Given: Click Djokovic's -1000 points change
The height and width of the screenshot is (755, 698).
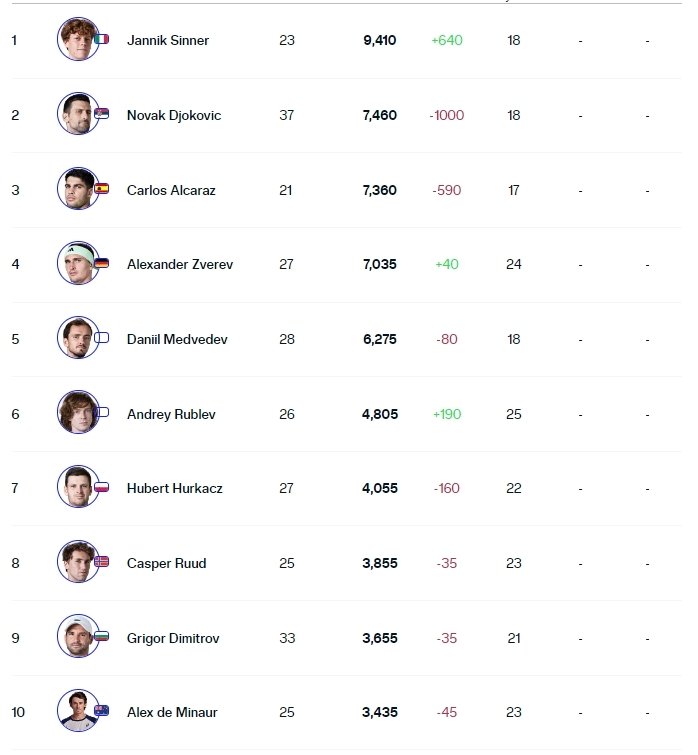Looking at the screenshot, I should [446, 115].
